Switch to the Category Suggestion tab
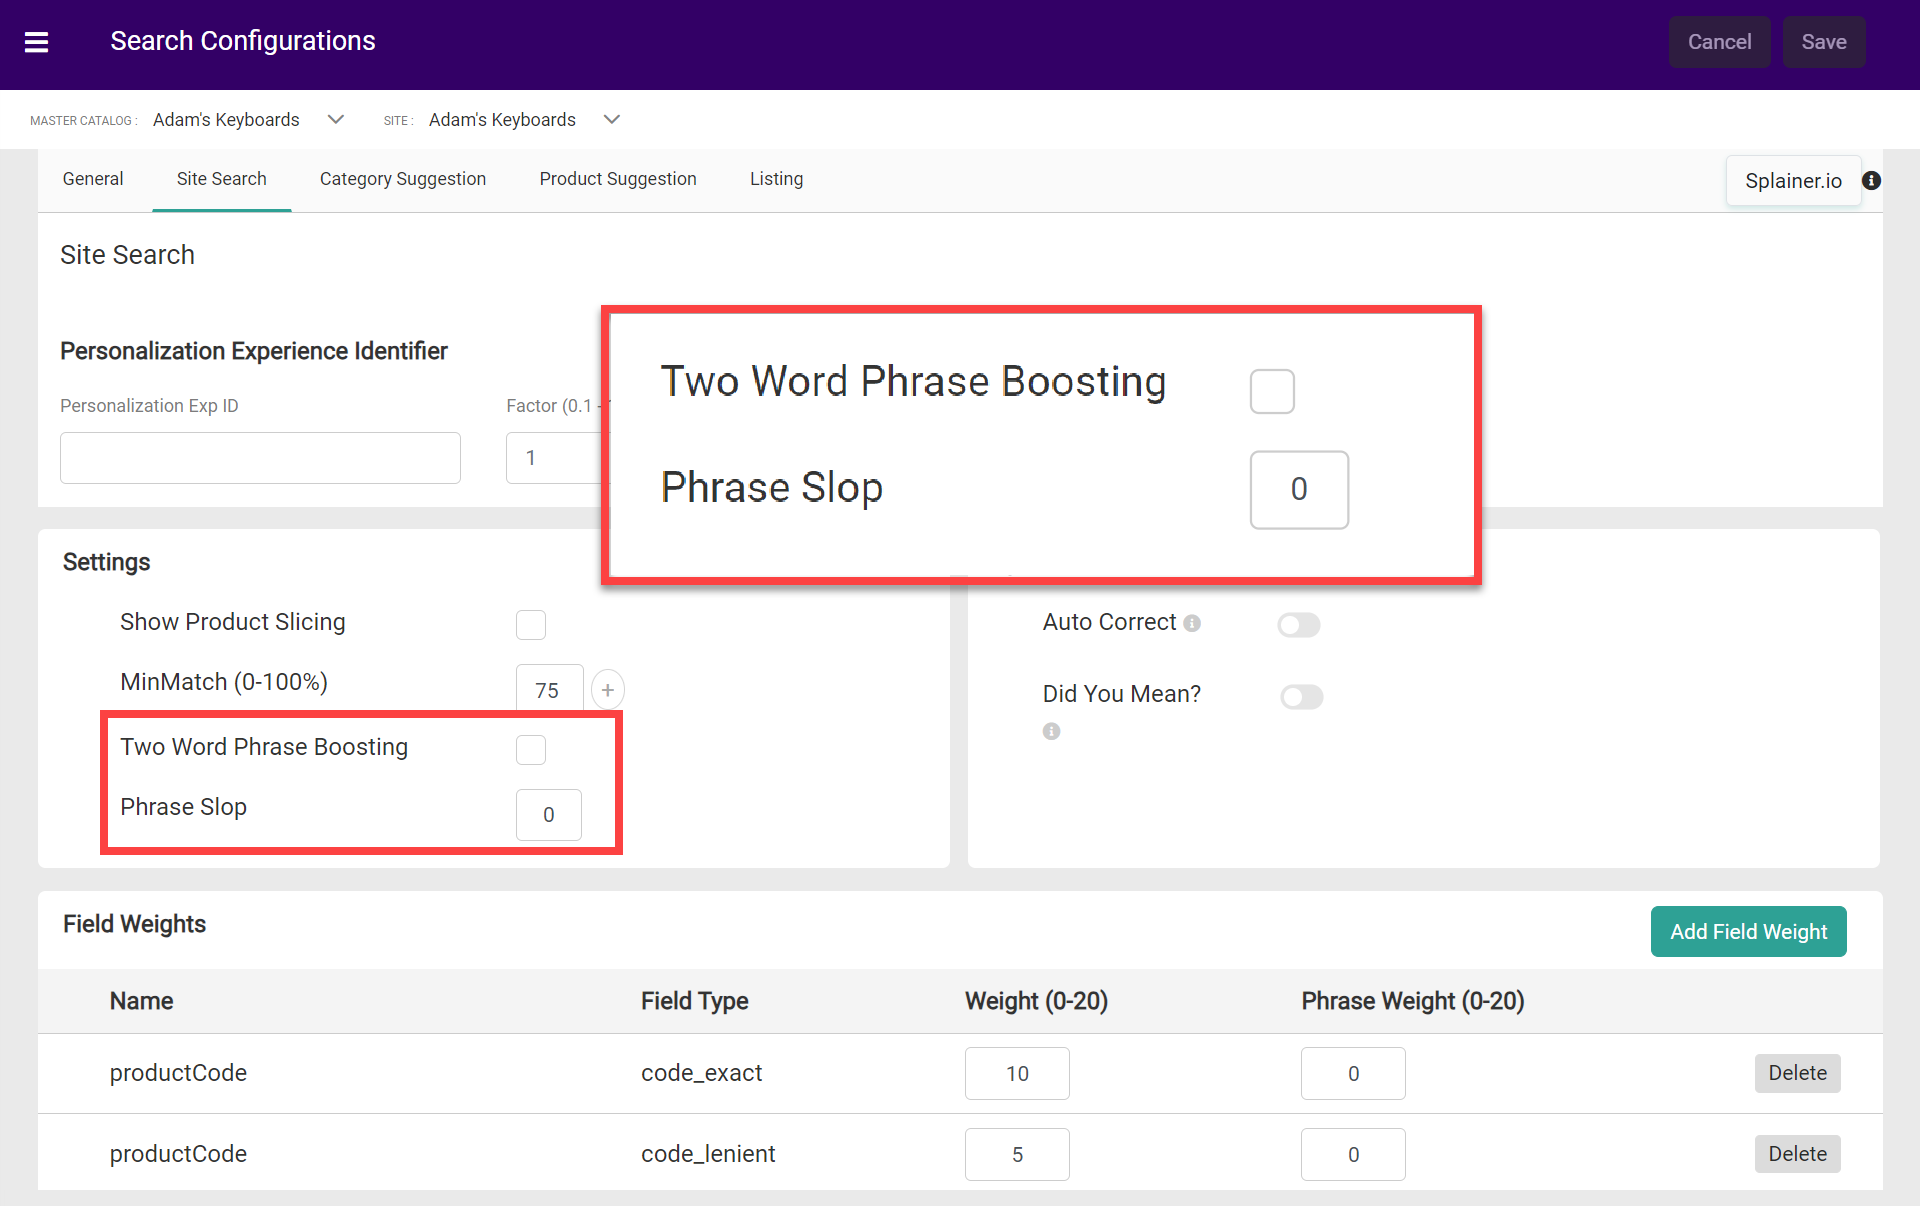1920x1206 pixels. [402, 179]
